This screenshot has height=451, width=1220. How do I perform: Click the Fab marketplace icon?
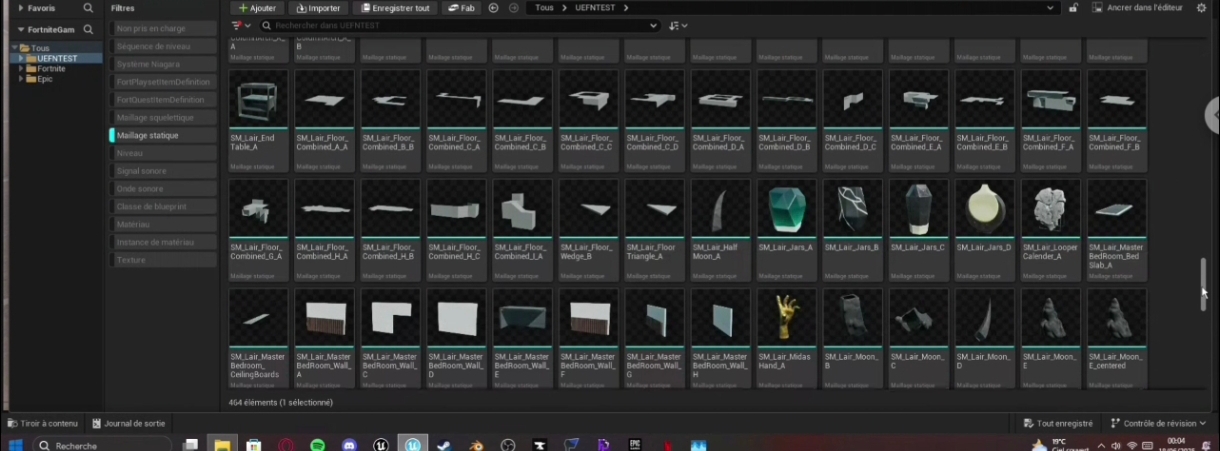click(x=452, y=8)
